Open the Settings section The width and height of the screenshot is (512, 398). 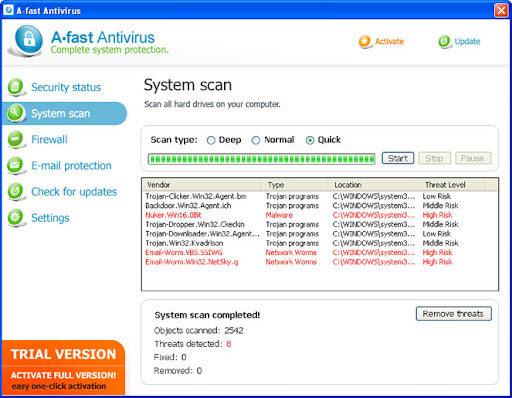point(50,218)
